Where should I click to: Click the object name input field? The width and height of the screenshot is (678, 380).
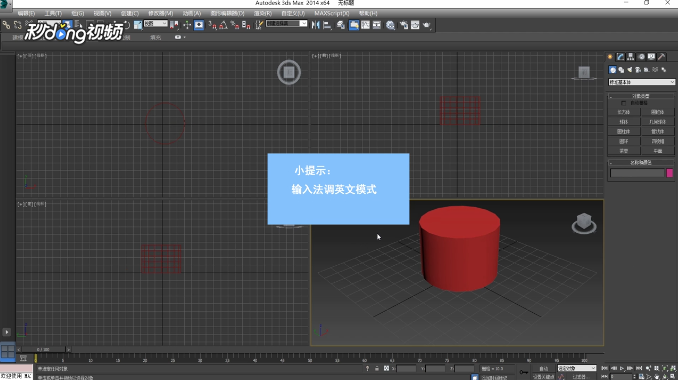(637, 173)
